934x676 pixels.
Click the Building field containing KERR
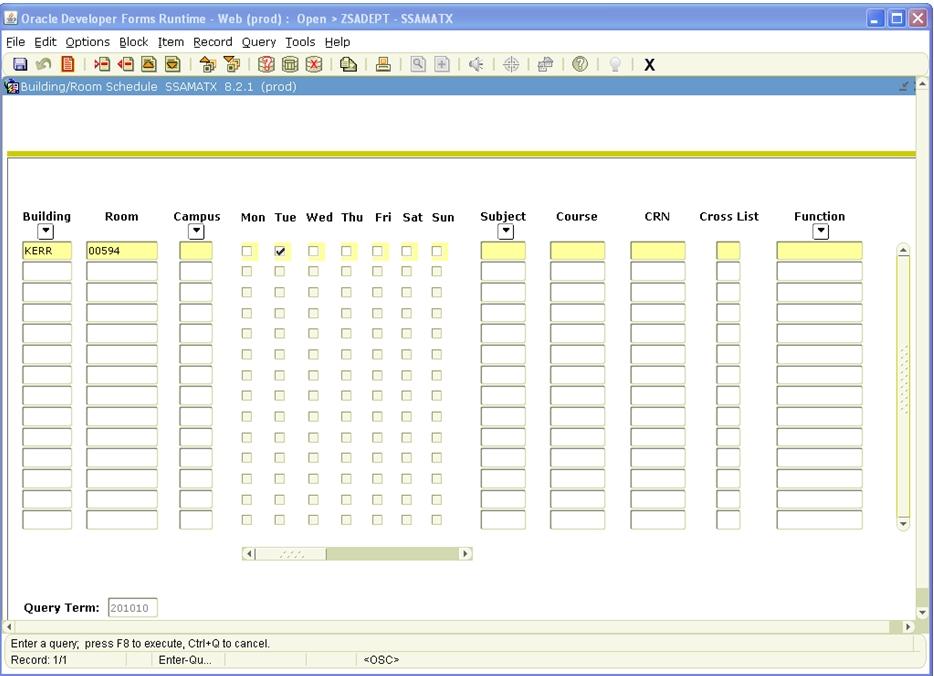47,251
